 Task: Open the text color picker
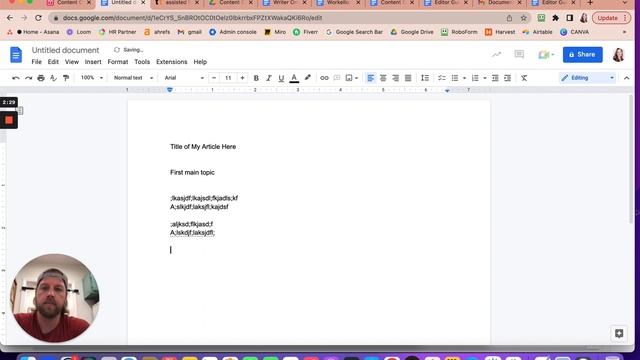coord(294,78)
